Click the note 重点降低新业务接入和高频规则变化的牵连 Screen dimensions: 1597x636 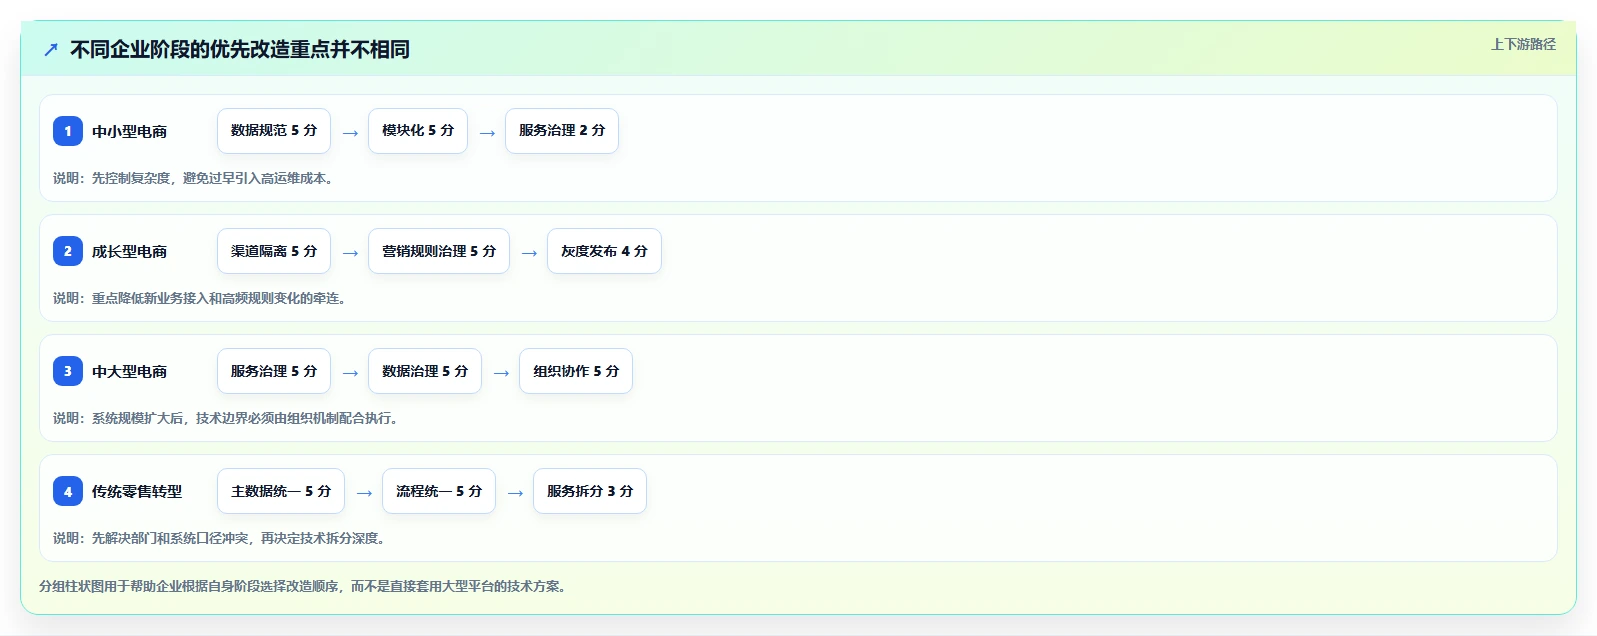[218, 298]
